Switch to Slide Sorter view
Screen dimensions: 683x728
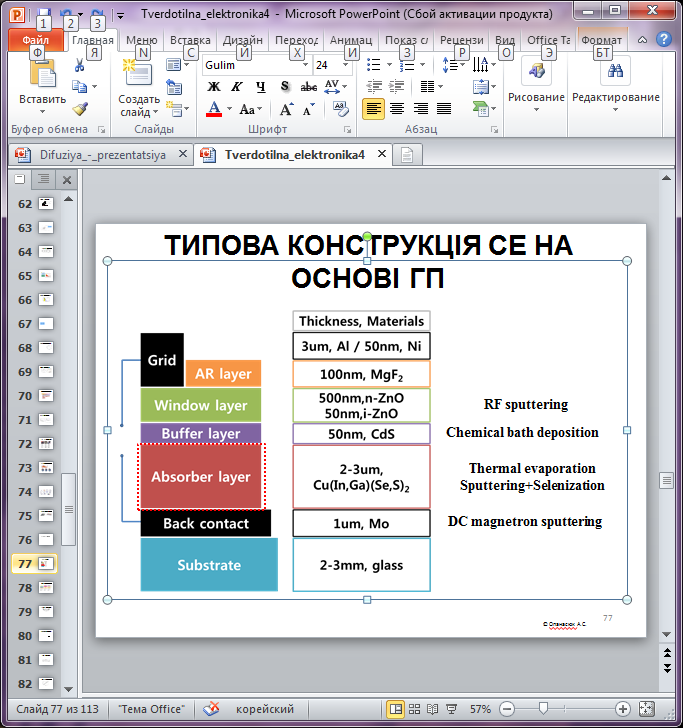tap(415, 709)
